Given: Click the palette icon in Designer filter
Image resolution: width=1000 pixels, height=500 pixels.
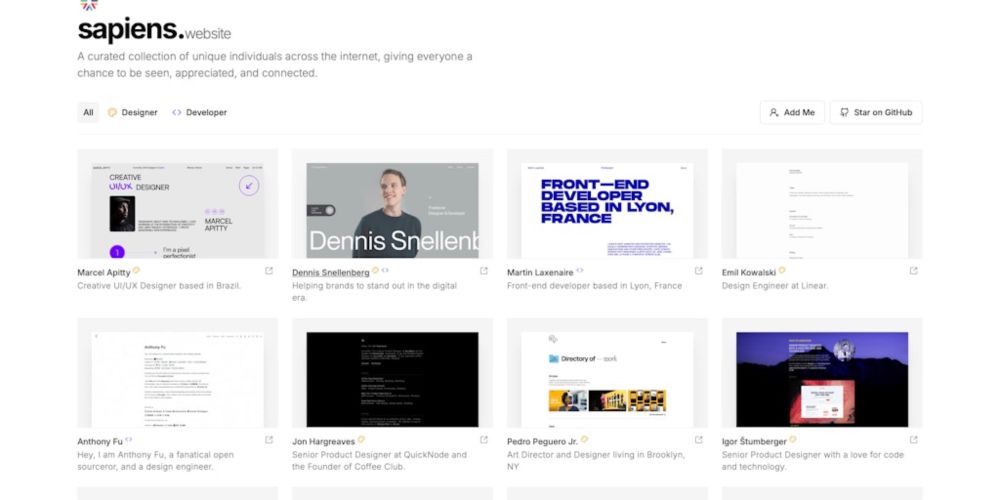Looking at the screenshot, I should coord(112,112).
